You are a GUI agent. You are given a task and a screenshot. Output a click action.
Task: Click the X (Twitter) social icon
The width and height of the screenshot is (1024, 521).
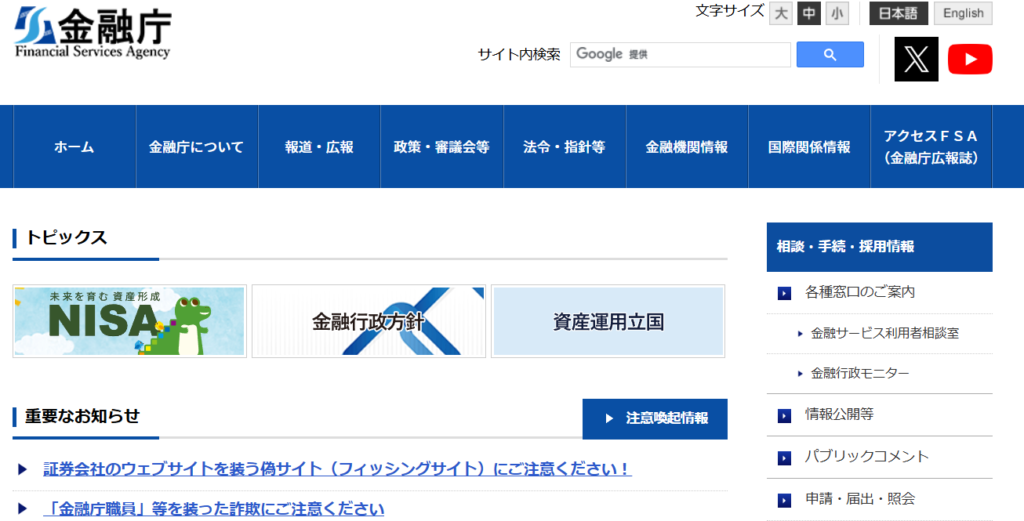point(916,59)
